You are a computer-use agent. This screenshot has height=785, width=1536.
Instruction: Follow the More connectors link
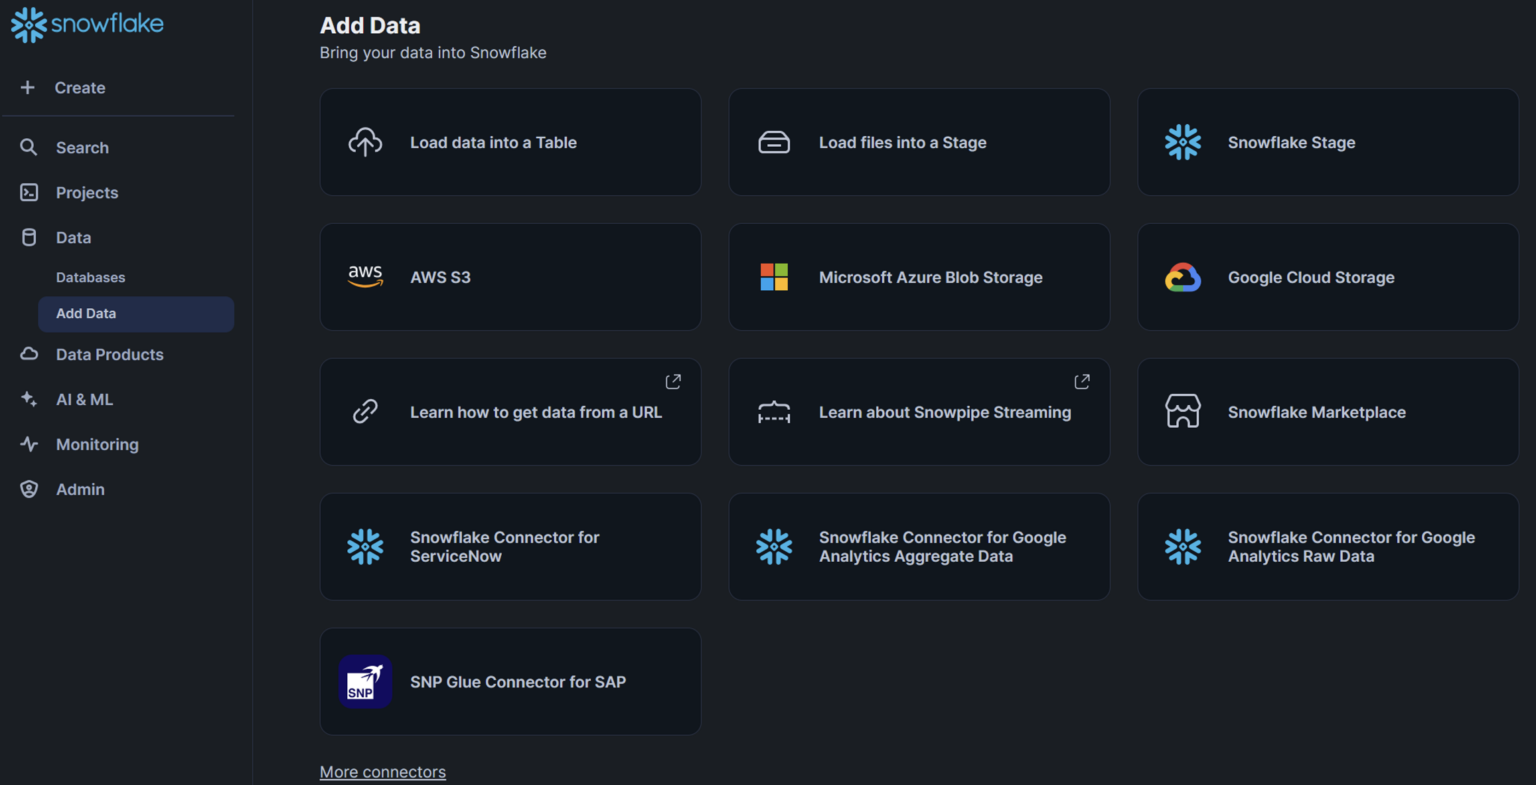[383, 772]
